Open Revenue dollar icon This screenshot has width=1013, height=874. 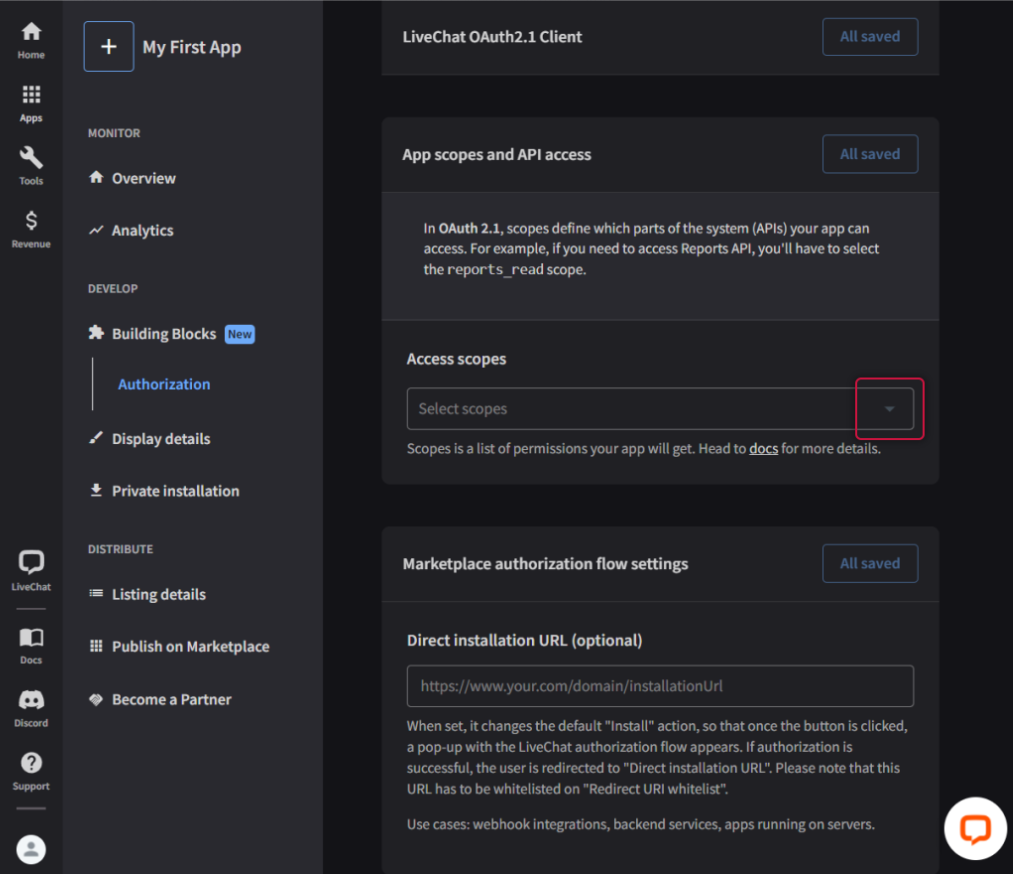click(31, 229)
